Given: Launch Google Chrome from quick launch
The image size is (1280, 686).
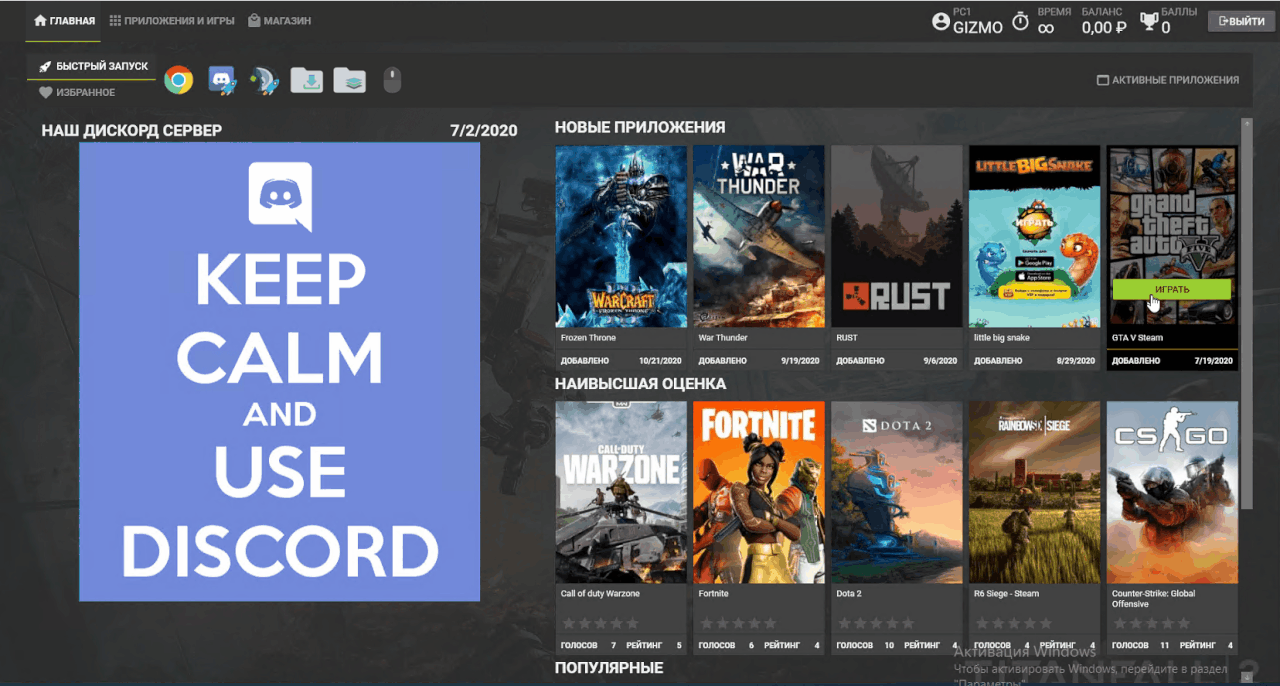Looking at the screenshot, I should point(179,80).
